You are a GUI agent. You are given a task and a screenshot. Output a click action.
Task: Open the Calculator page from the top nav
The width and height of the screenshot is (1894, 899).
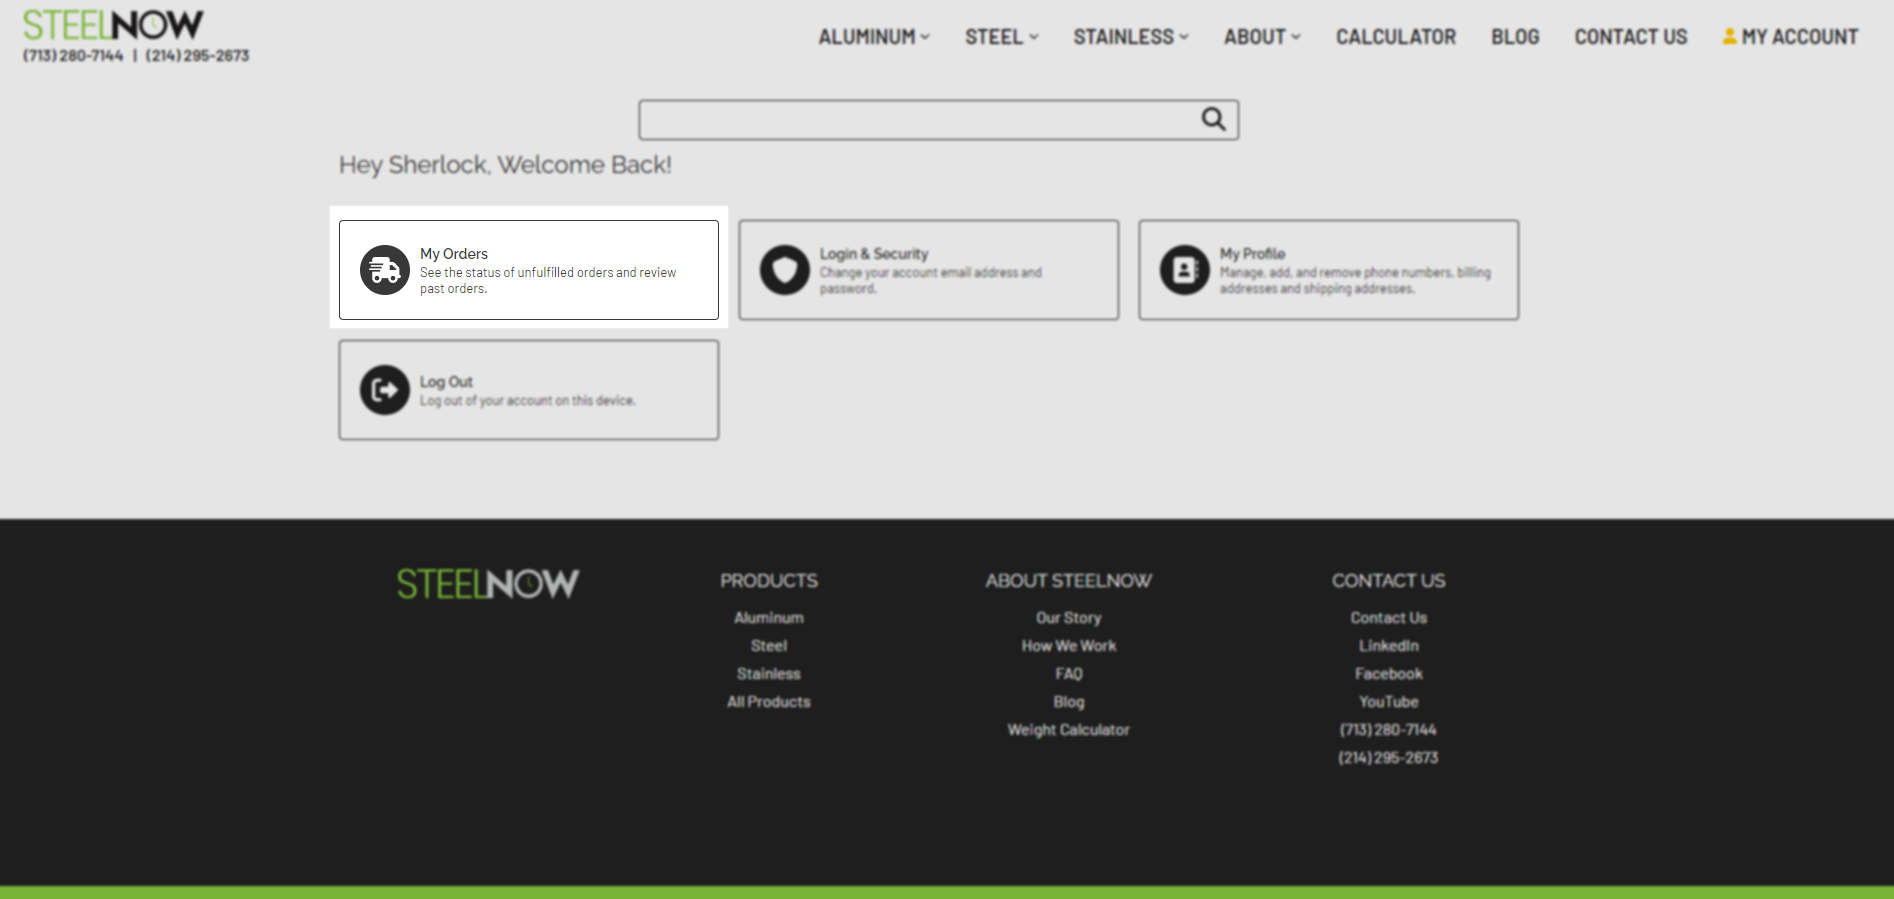1396,37
